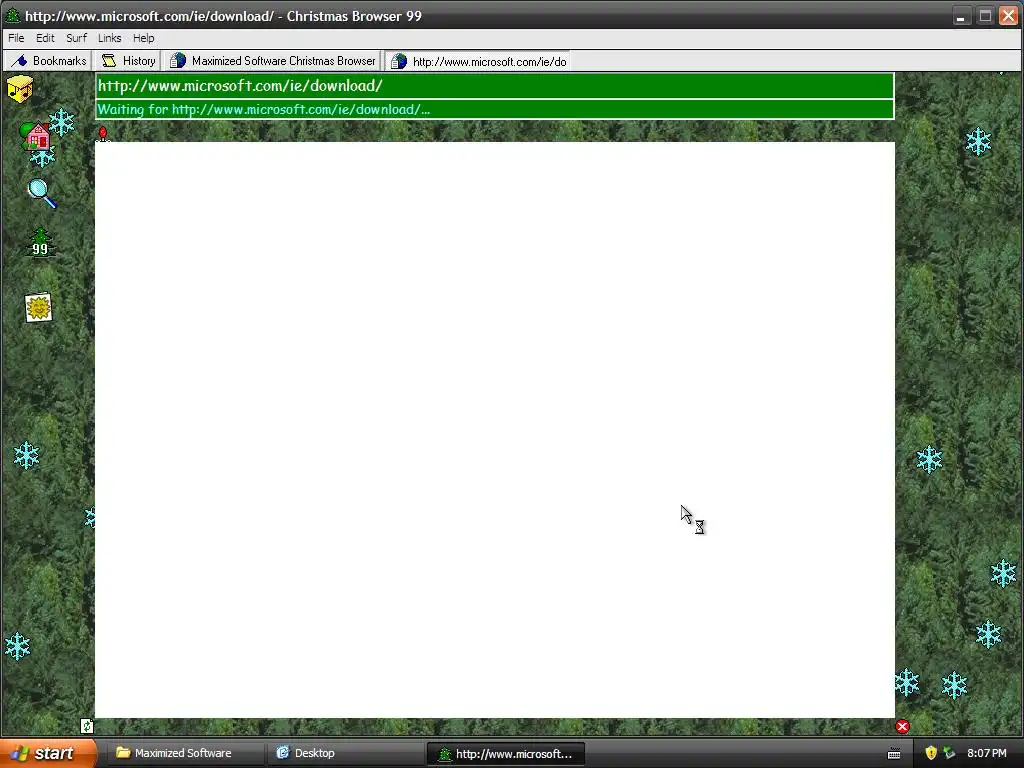
Task: Click the small green document icon at bottom-left
Action: coord(87,726)
